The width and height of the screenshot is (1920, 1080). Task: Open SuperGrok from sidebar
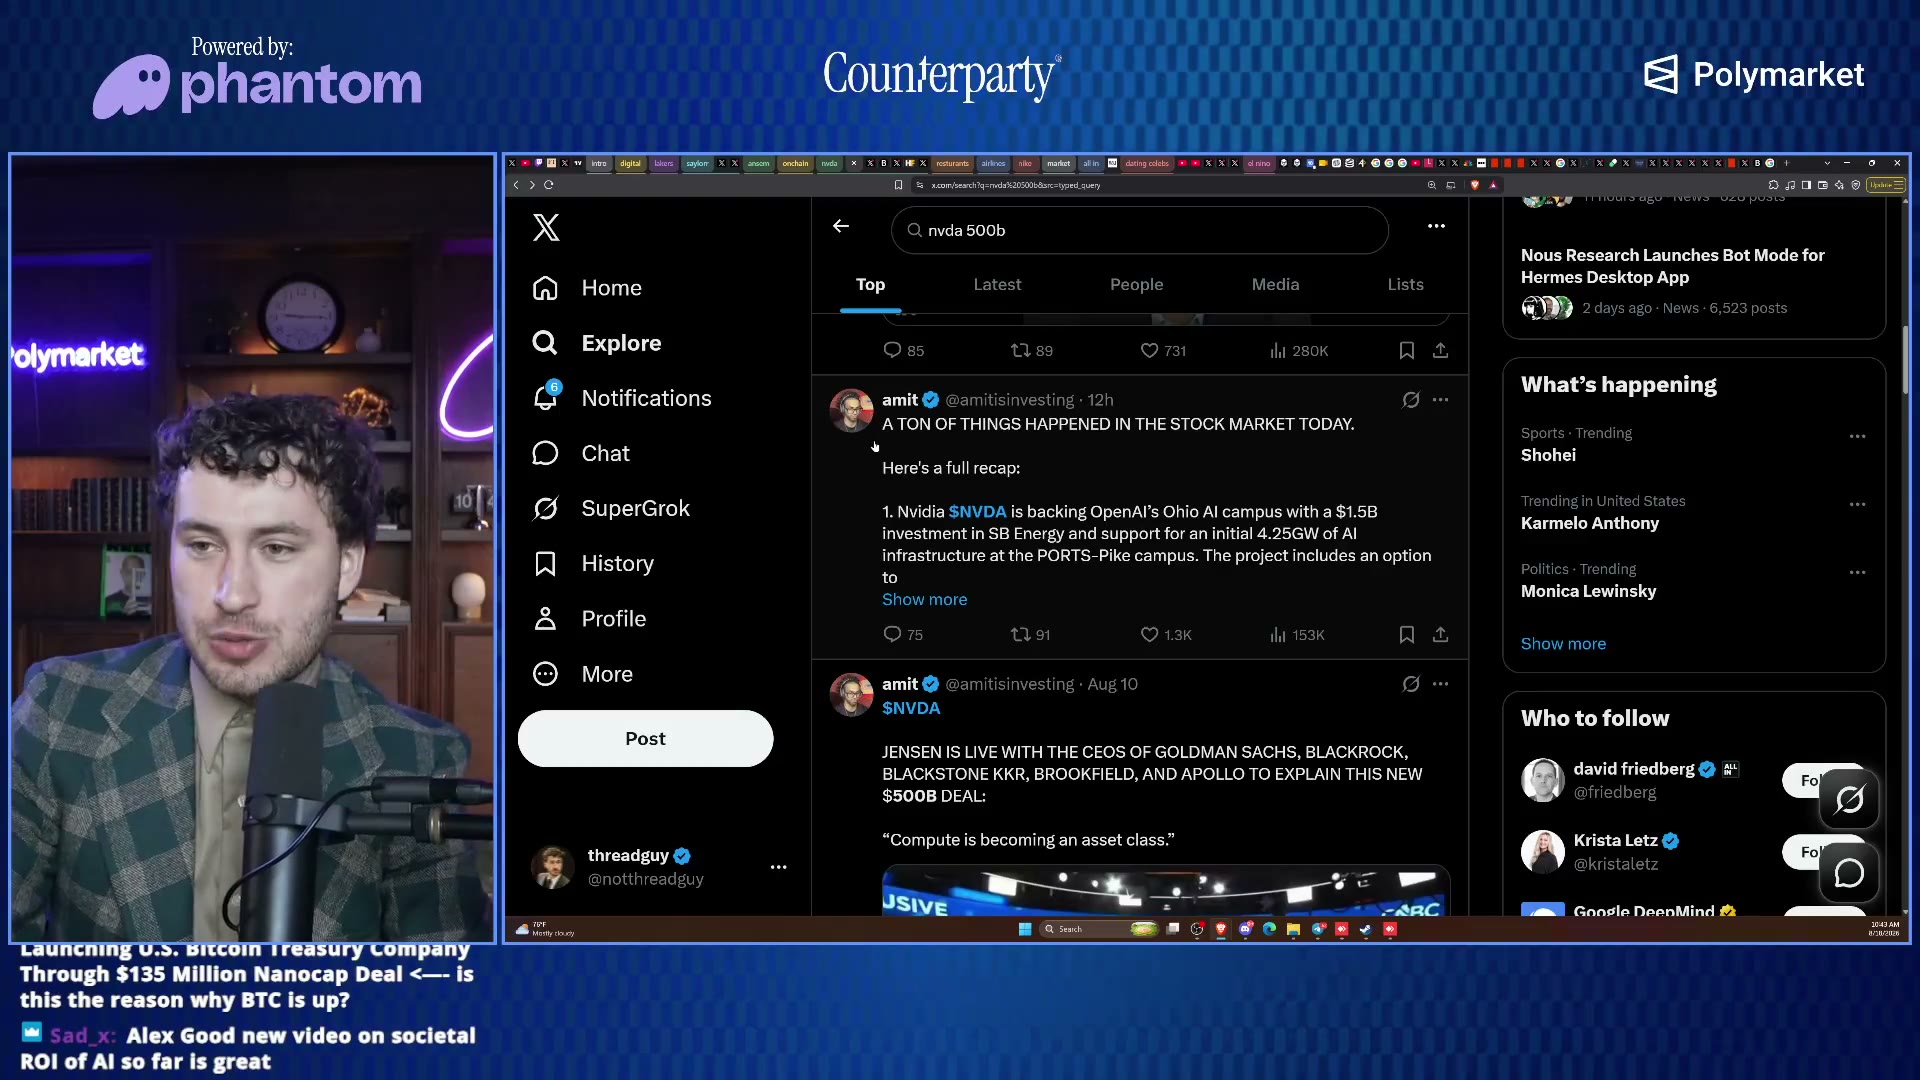[611, 508]
